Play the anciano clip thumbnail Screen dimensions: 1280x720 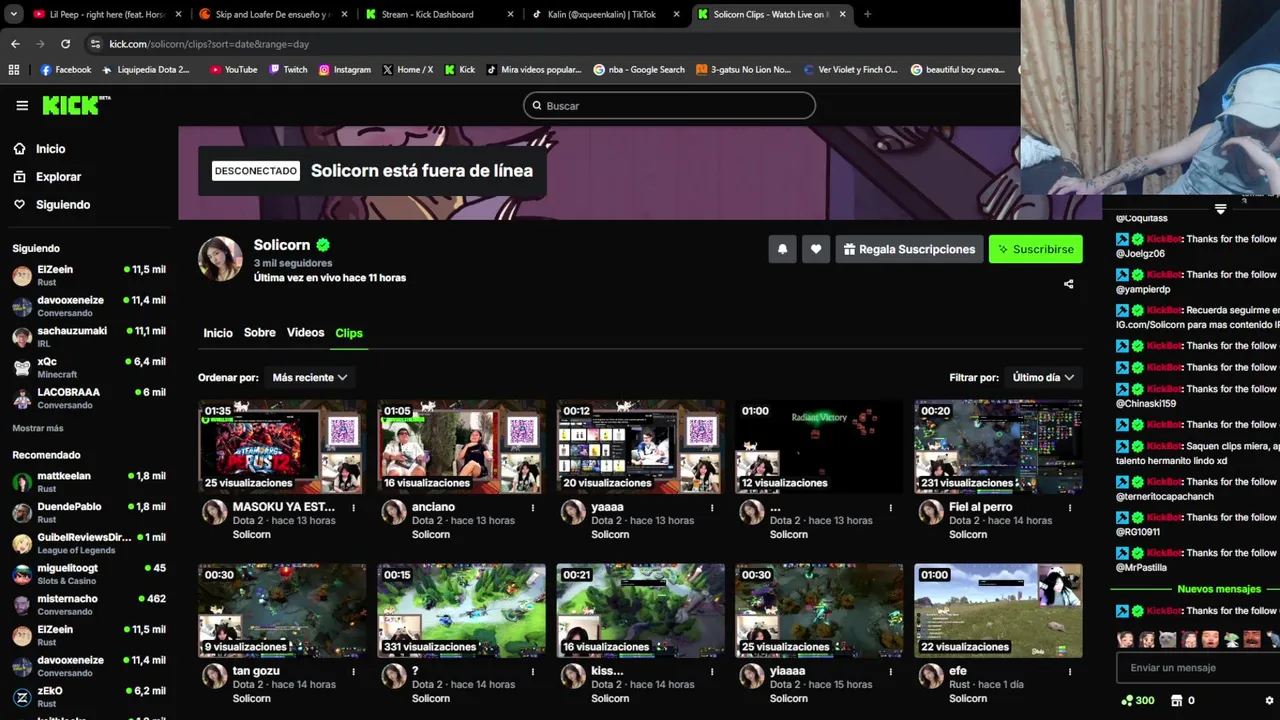point(461,446)
